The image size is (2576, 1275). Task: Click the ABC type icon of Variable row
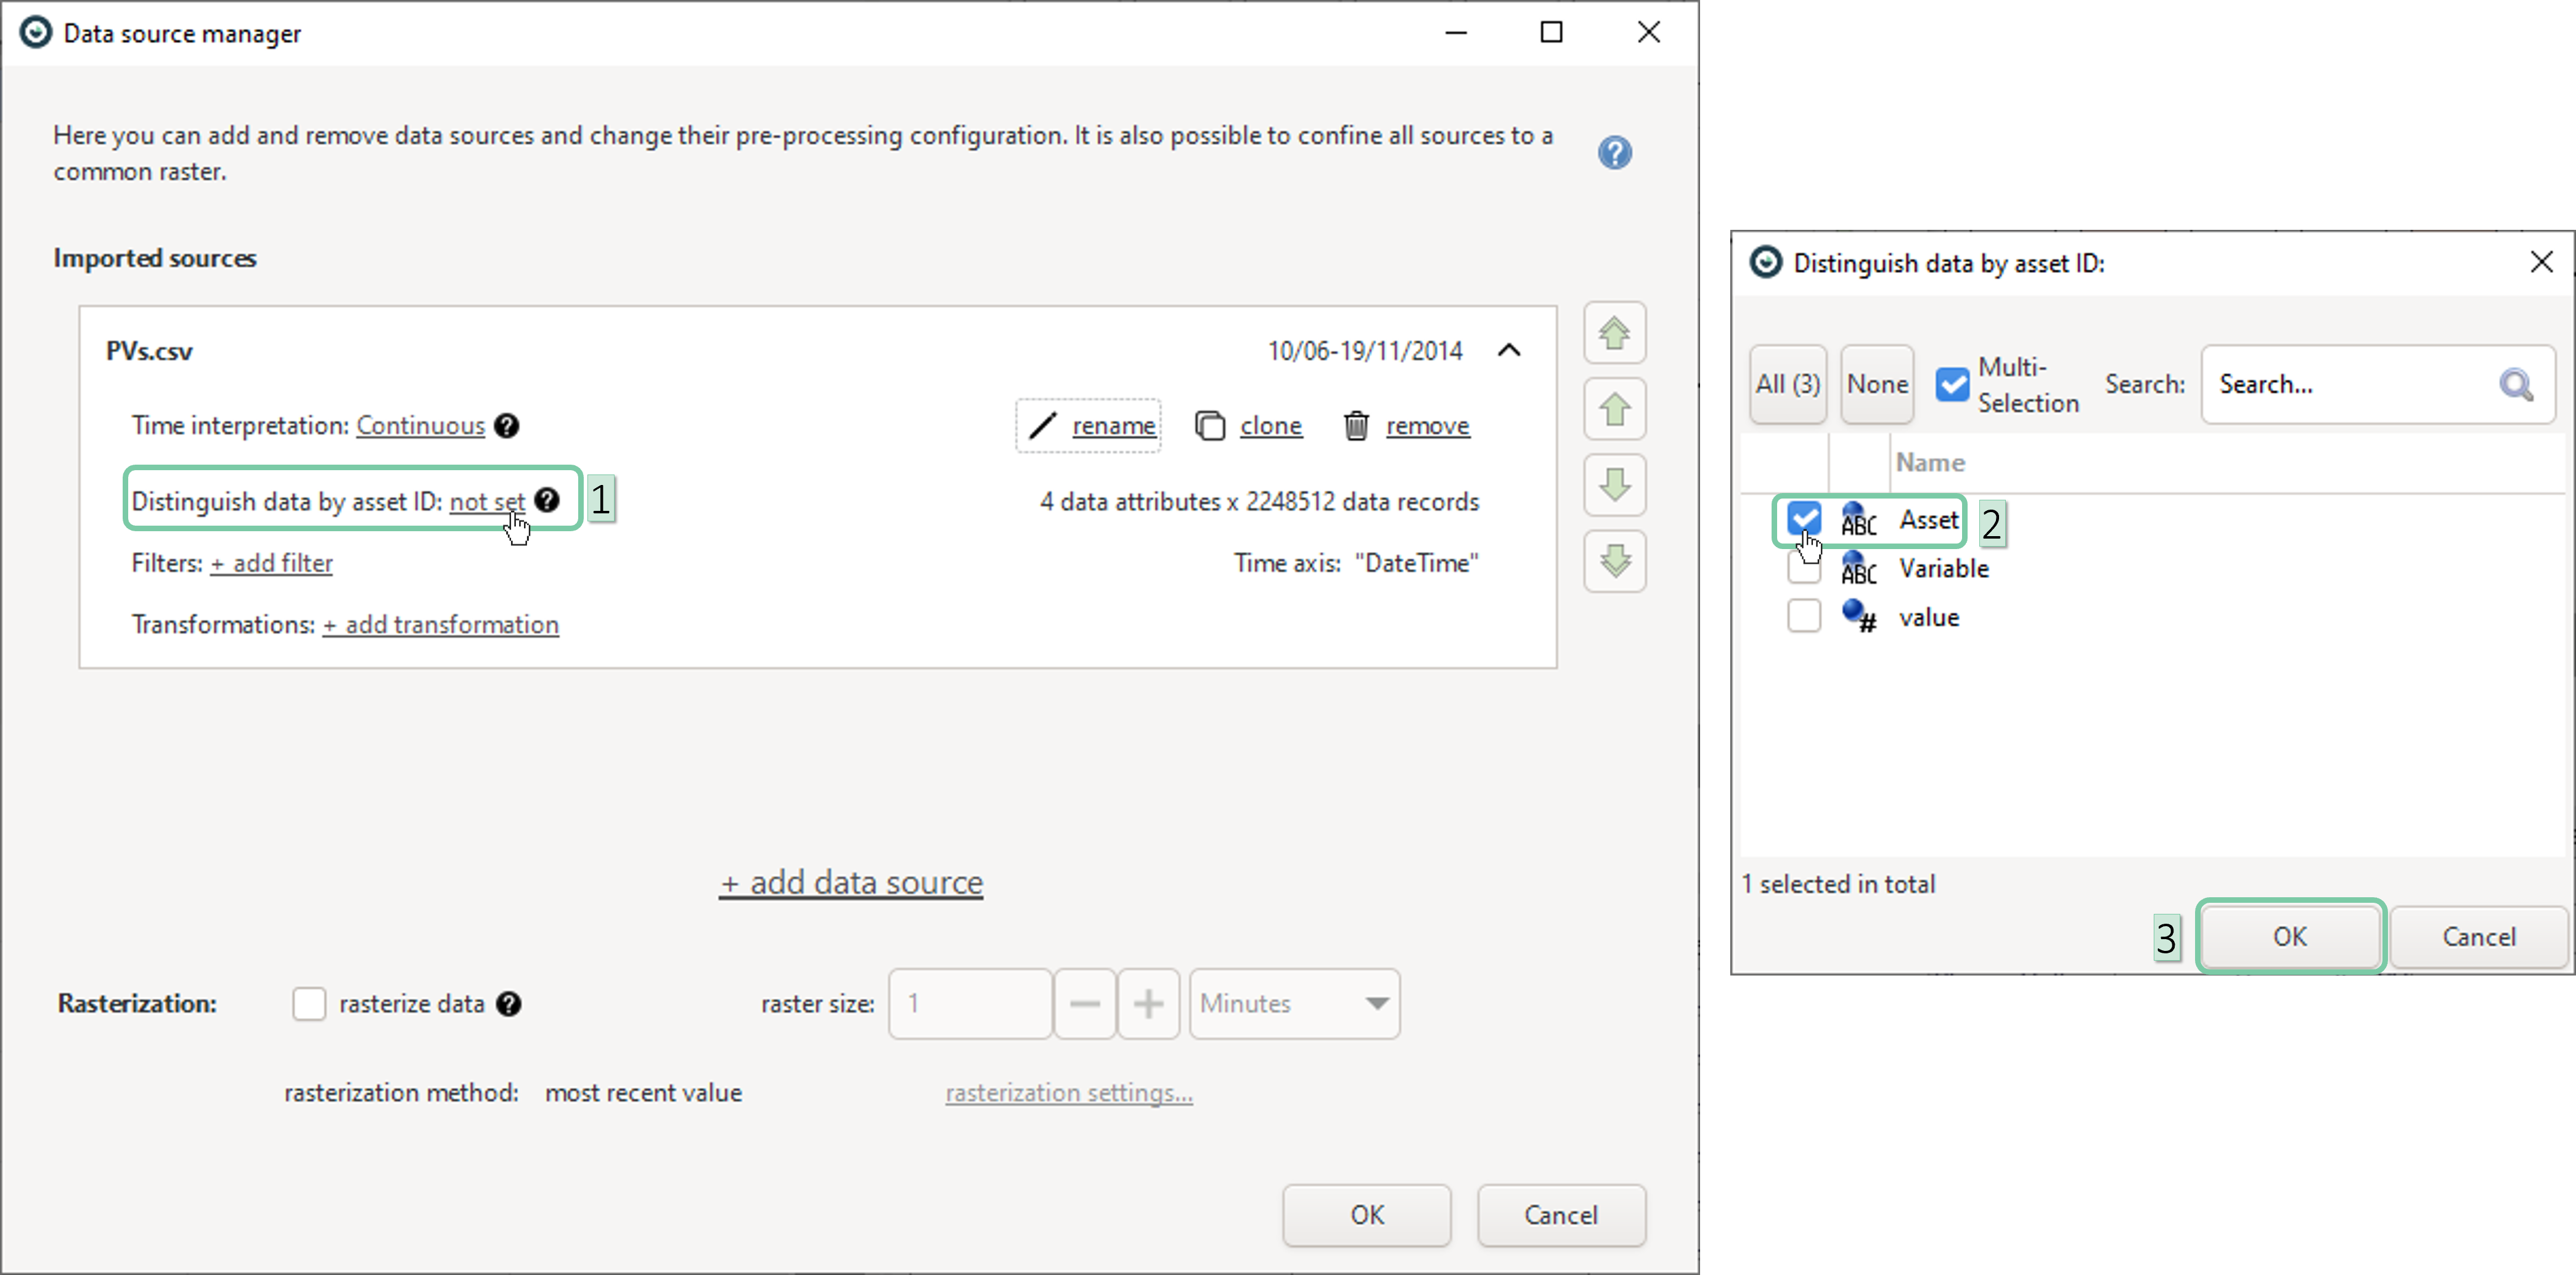click(x=1858, y=569)
